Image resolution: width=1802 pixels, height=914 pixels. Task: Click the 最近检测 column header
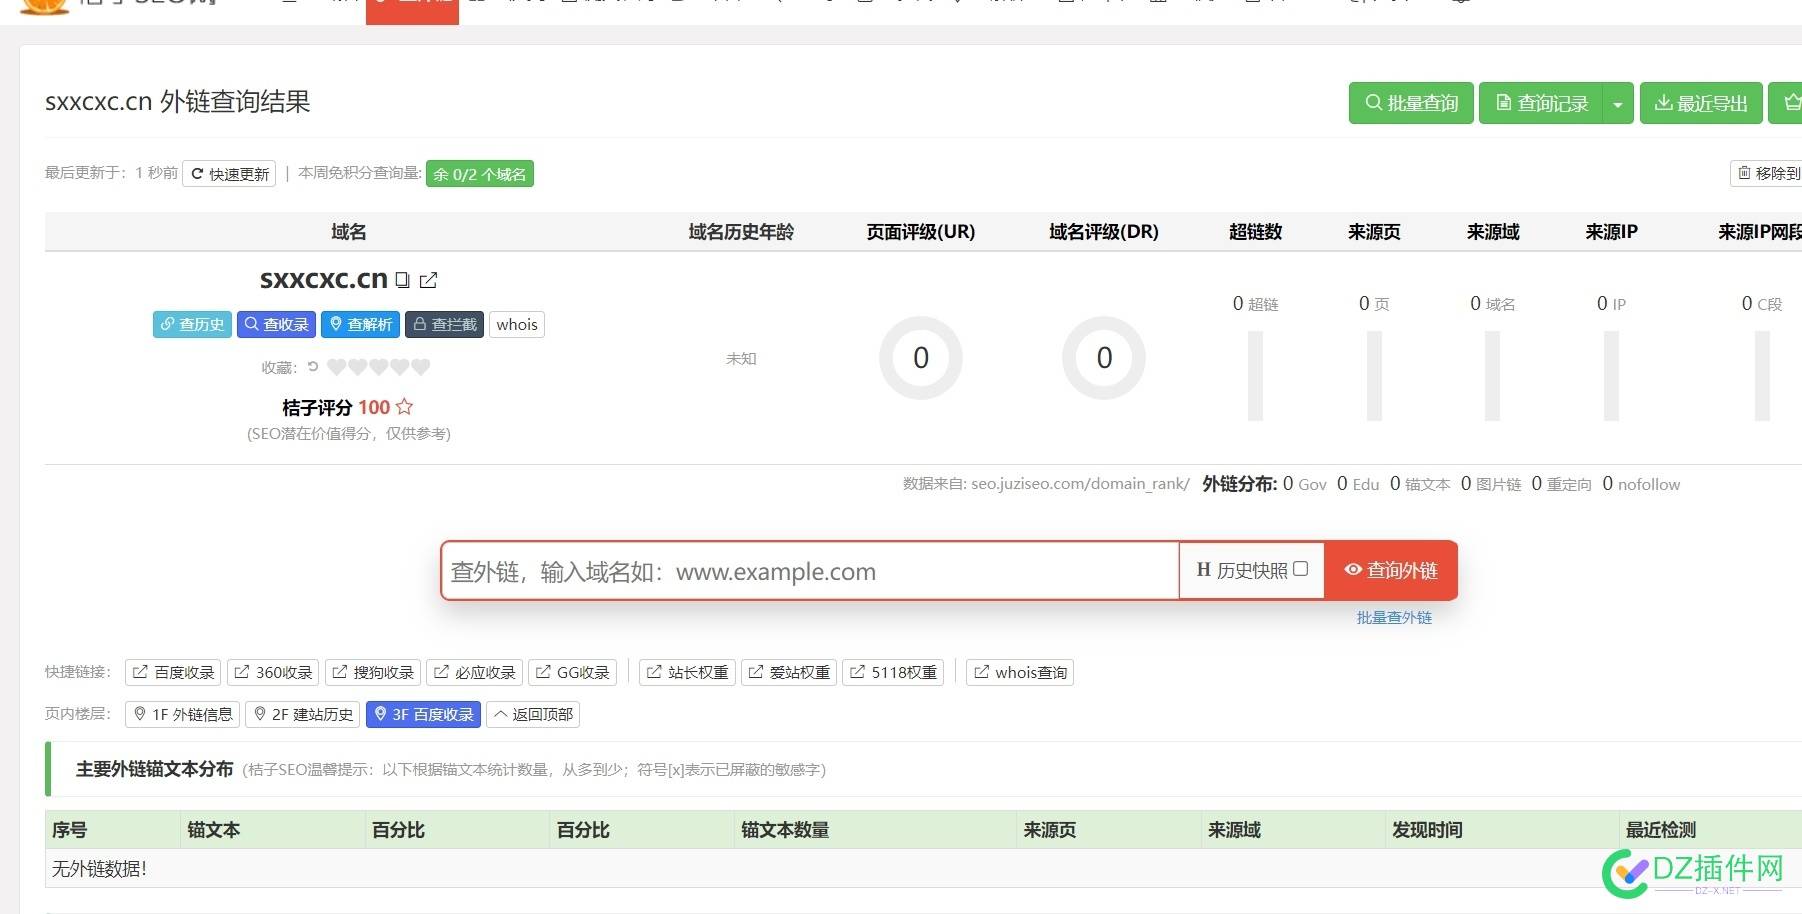click(x=1660, y=830)
